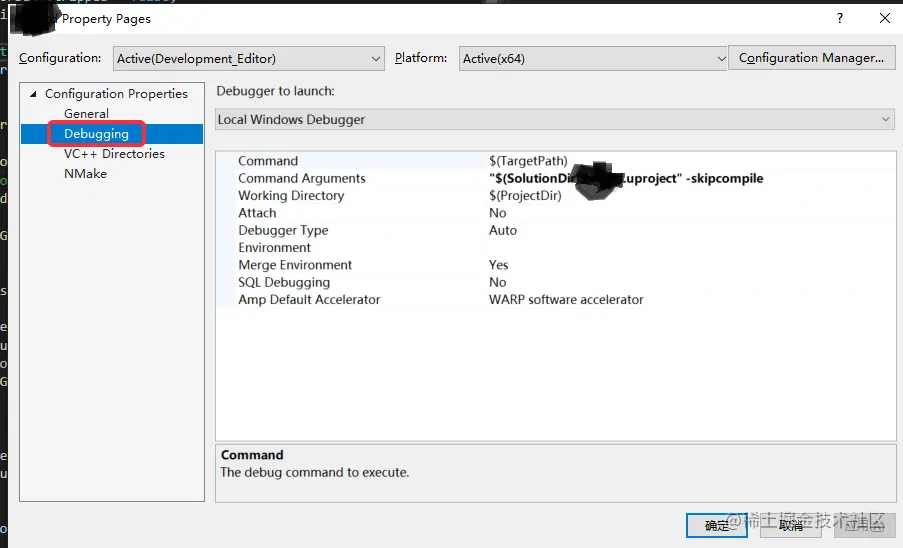Click the Debugger Type value Auto

[x=503, y=230]
